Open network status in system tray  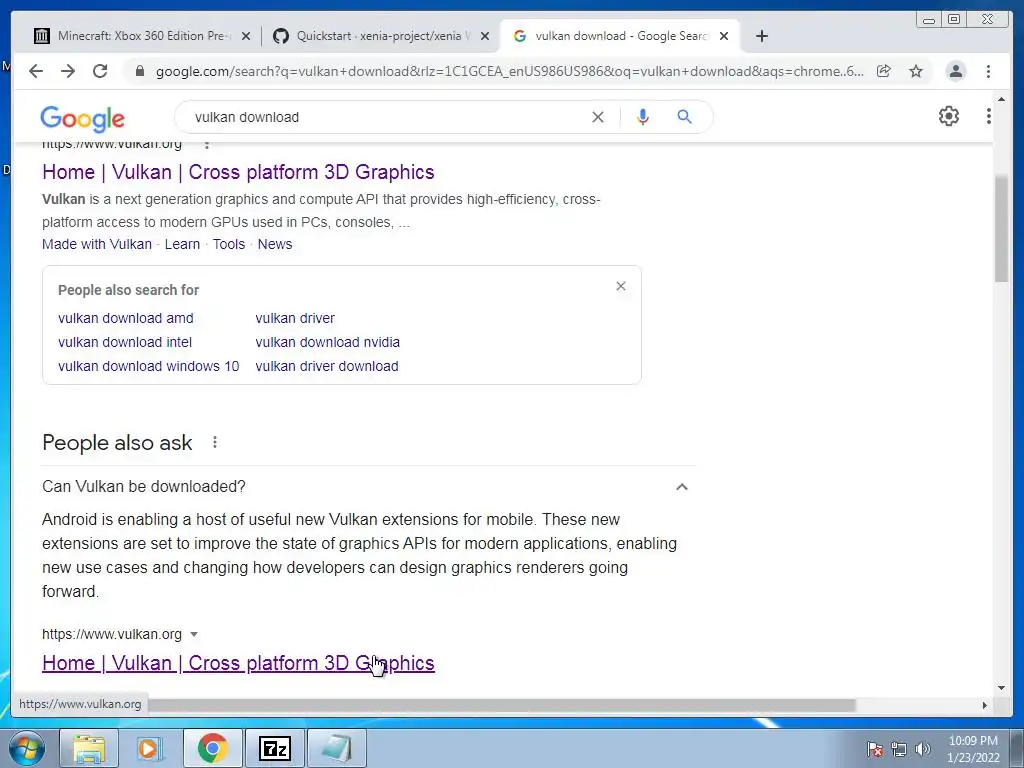(x=899, y=749)
